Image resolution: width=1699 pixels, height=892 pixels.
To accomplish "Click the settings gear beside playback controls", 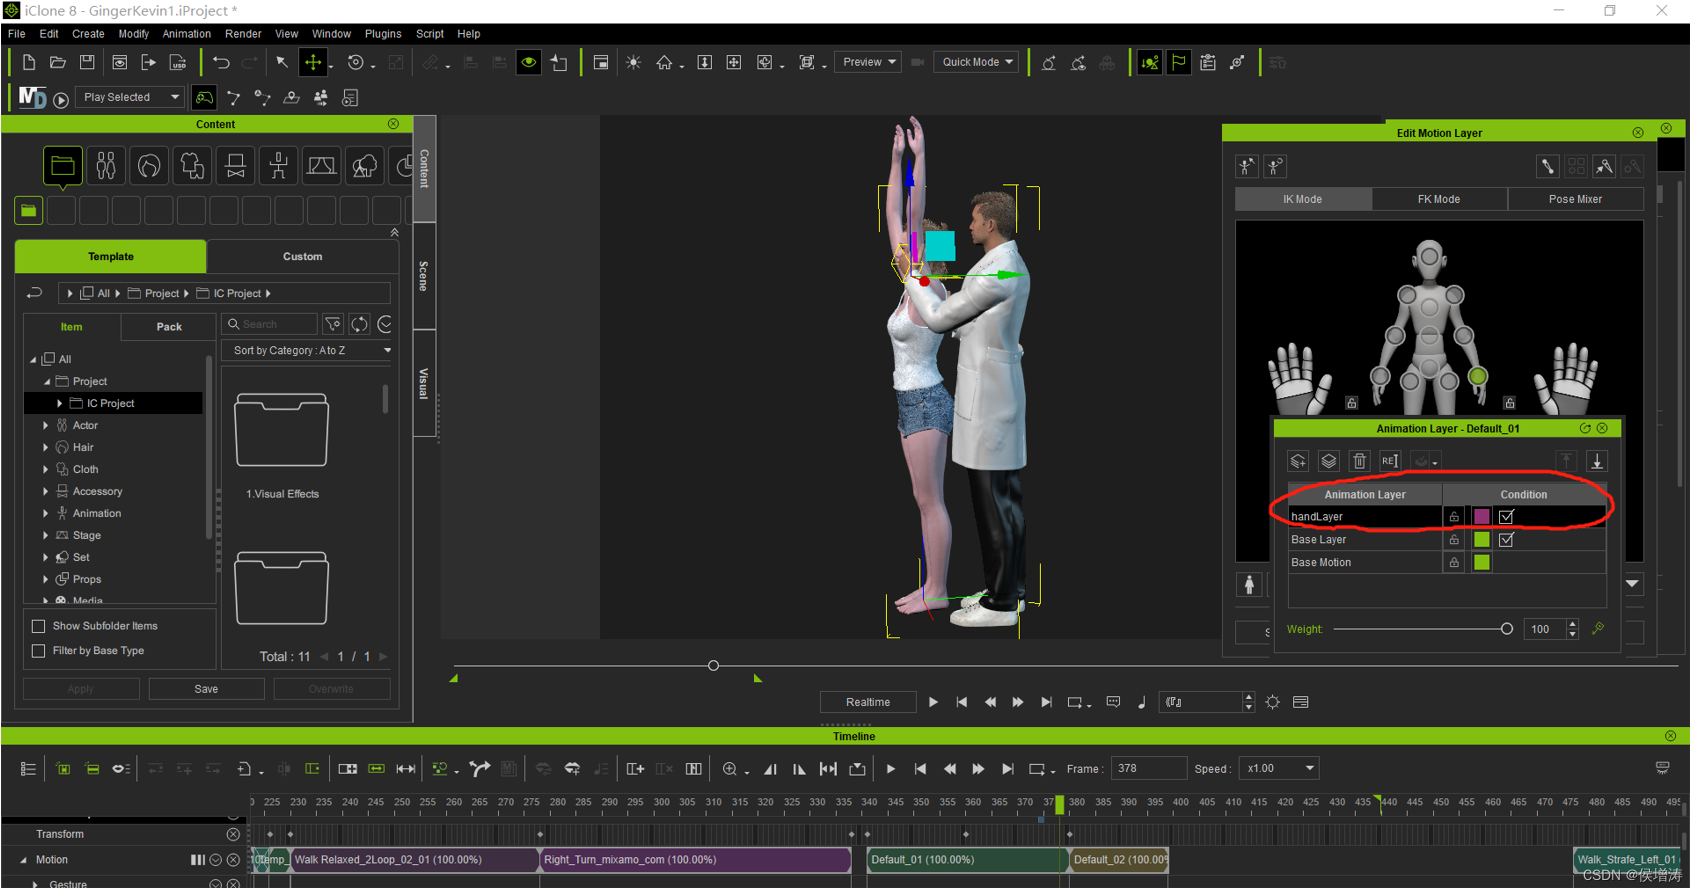I will tap(1272, 703).
